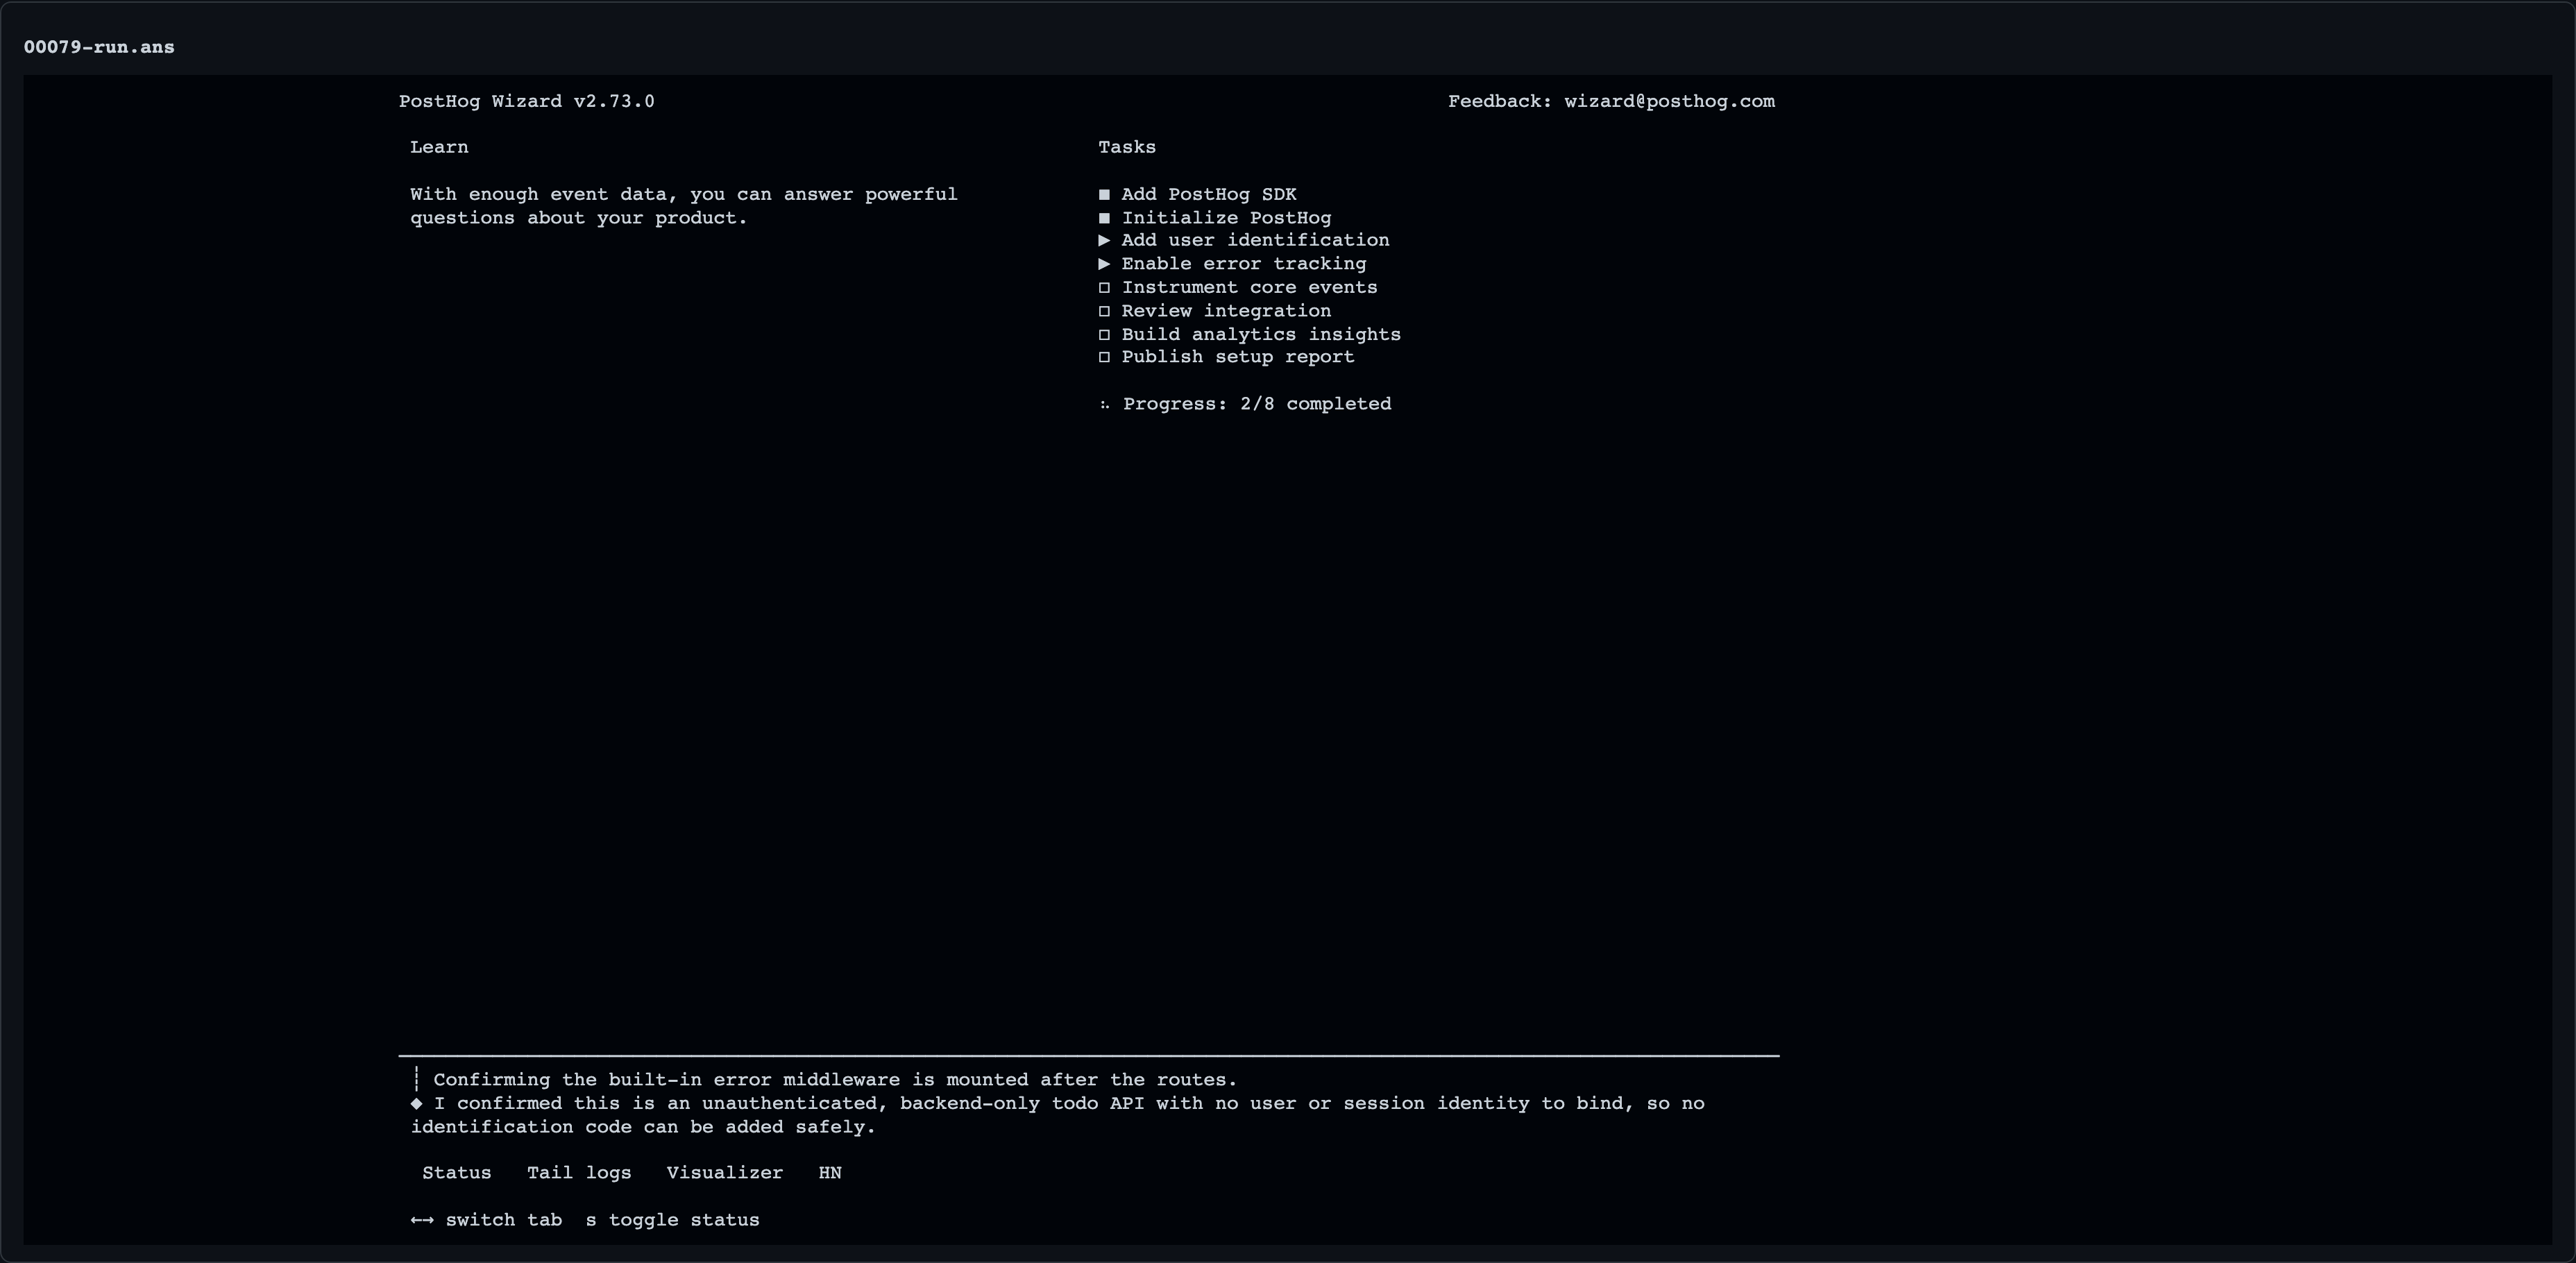Click the spinner icon next to Progress
This screenshot has height=1263, width=2576.
[x=1104, y=405]
